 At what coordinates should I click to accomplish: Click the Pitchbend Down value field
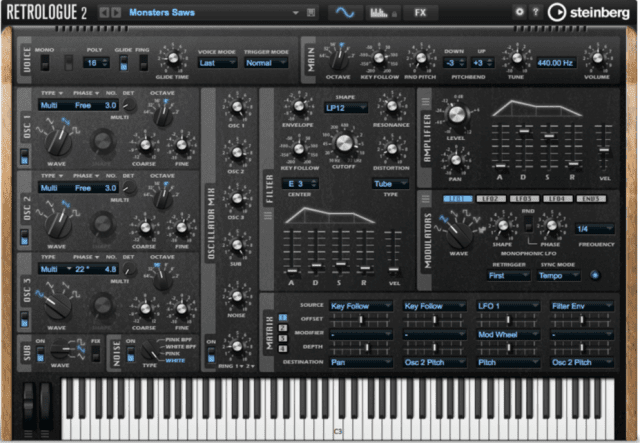tap(454, 63)
